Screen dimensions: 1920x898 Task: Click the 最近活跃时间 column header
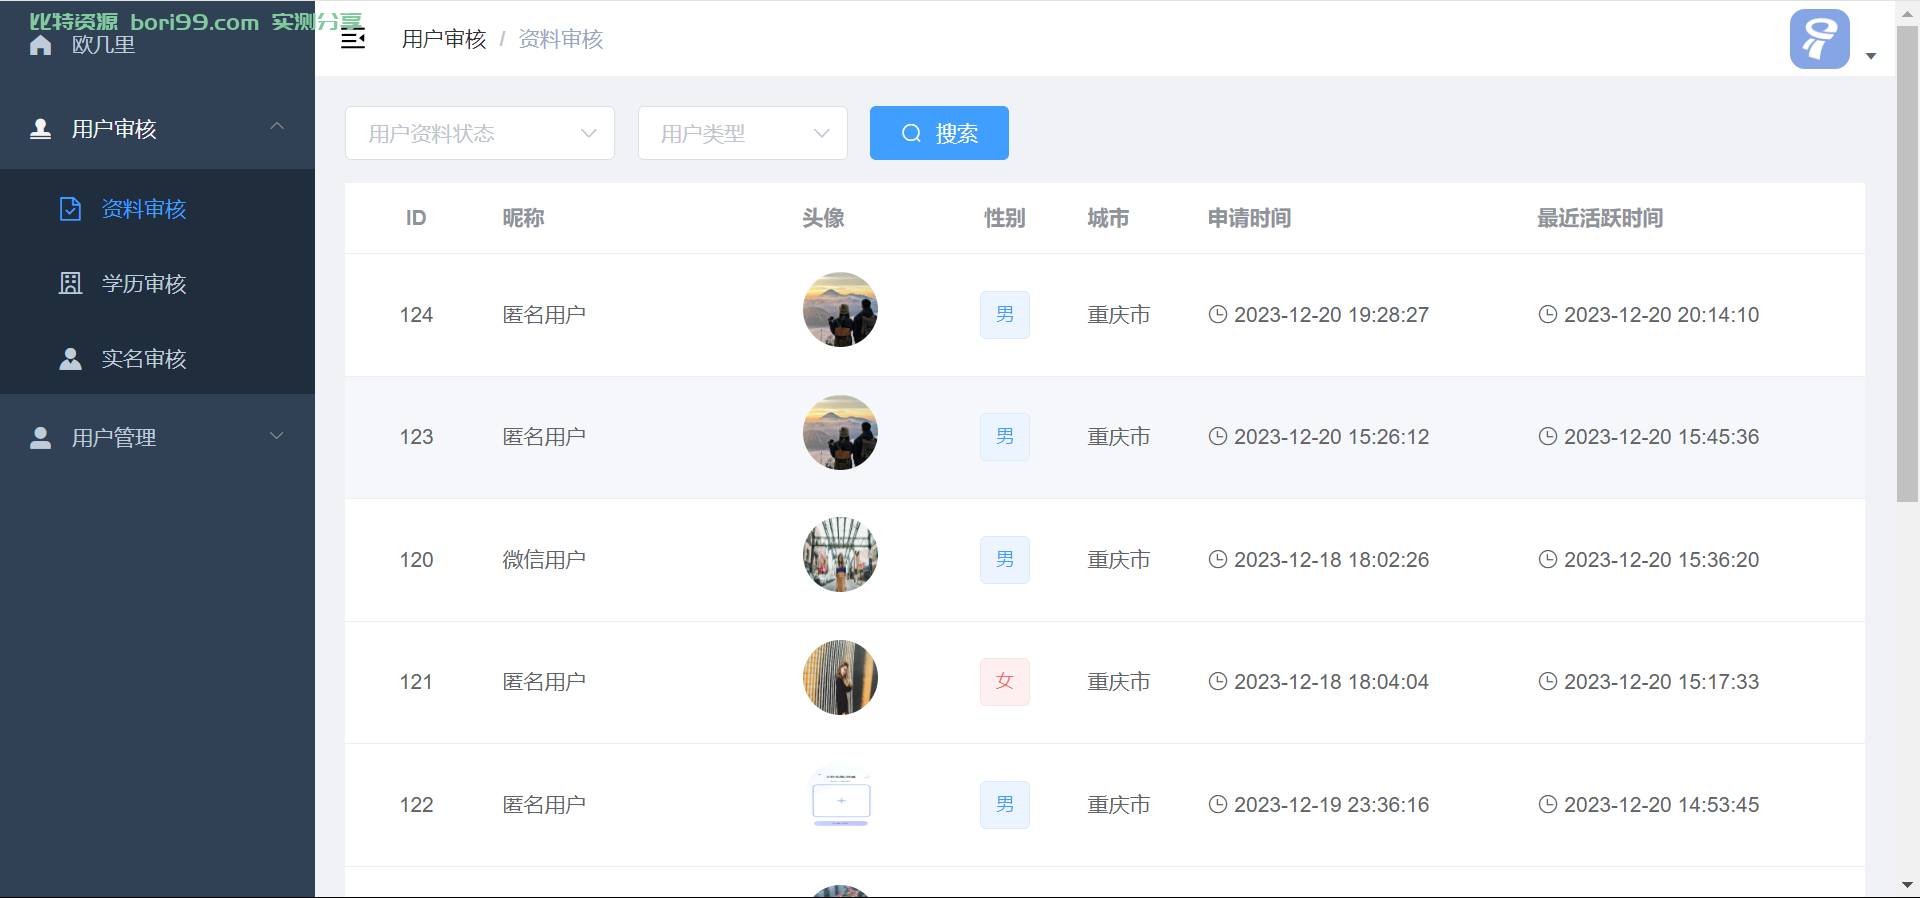tap(1600, 218)
